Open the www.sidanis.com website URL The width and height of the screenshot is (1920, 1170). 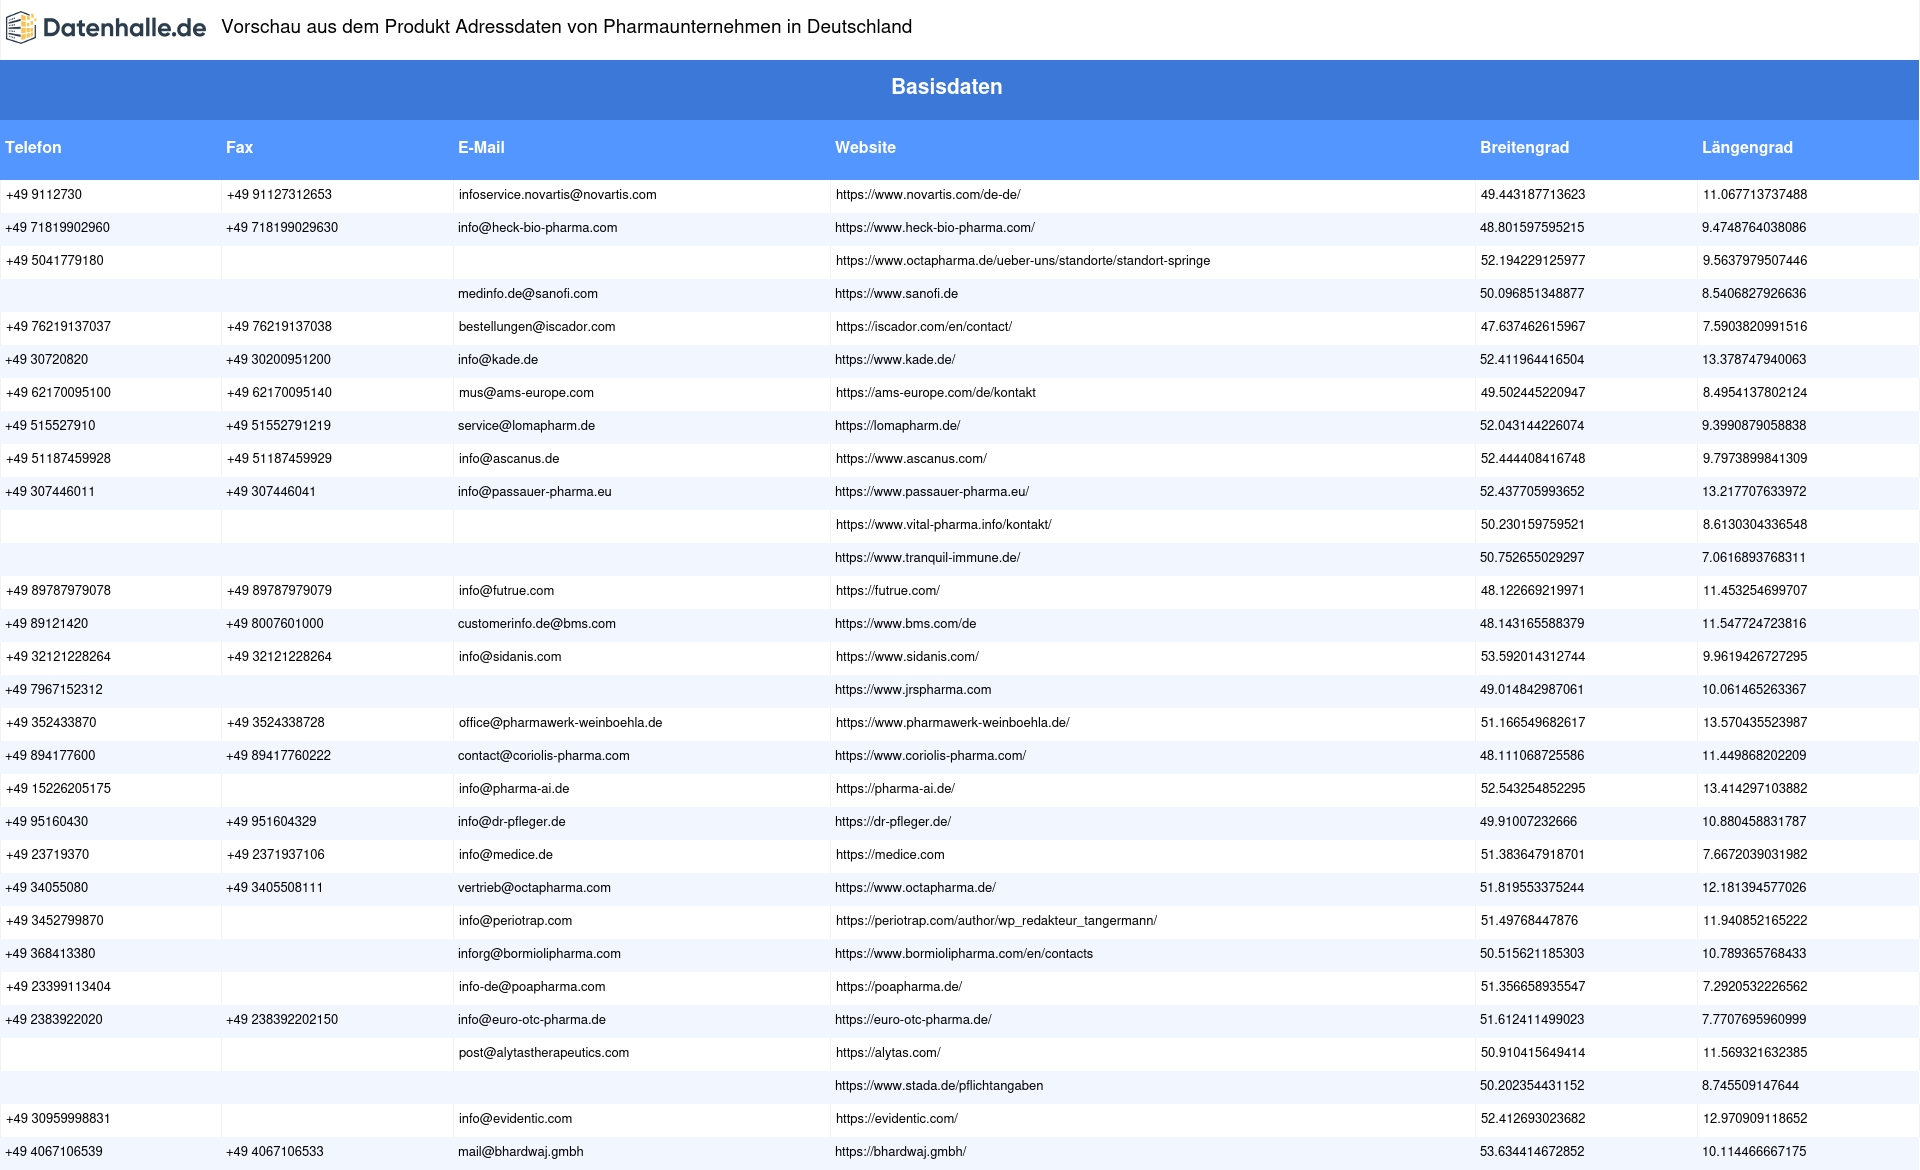click(907, 657)
